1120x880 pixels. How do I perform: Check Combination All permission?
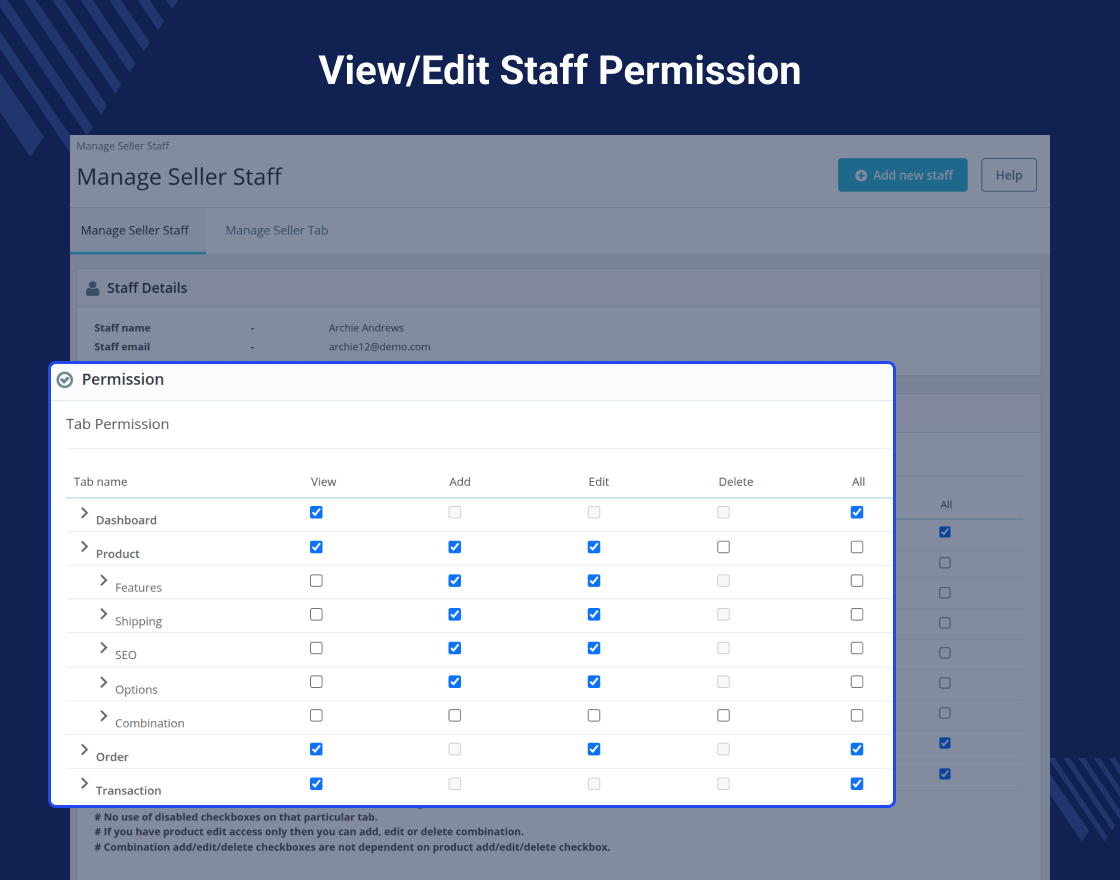(x=857, y=715)
